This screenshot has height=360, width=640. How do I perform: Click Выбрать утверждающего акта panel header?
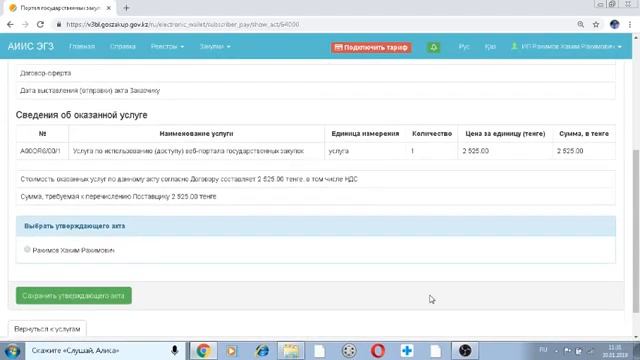(x=316, y=226)
